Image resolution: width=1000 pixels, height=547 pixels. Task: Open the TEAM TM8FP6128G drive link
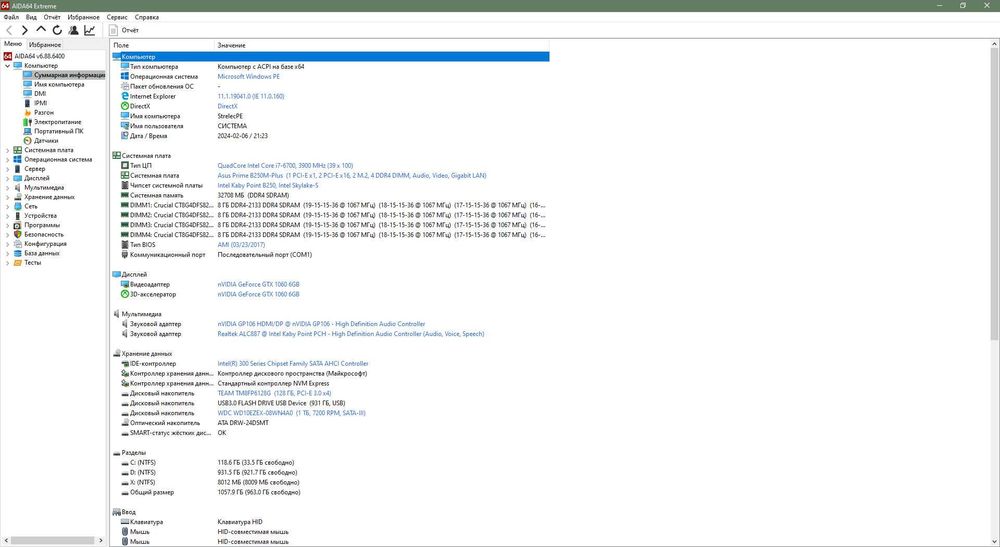274,393
